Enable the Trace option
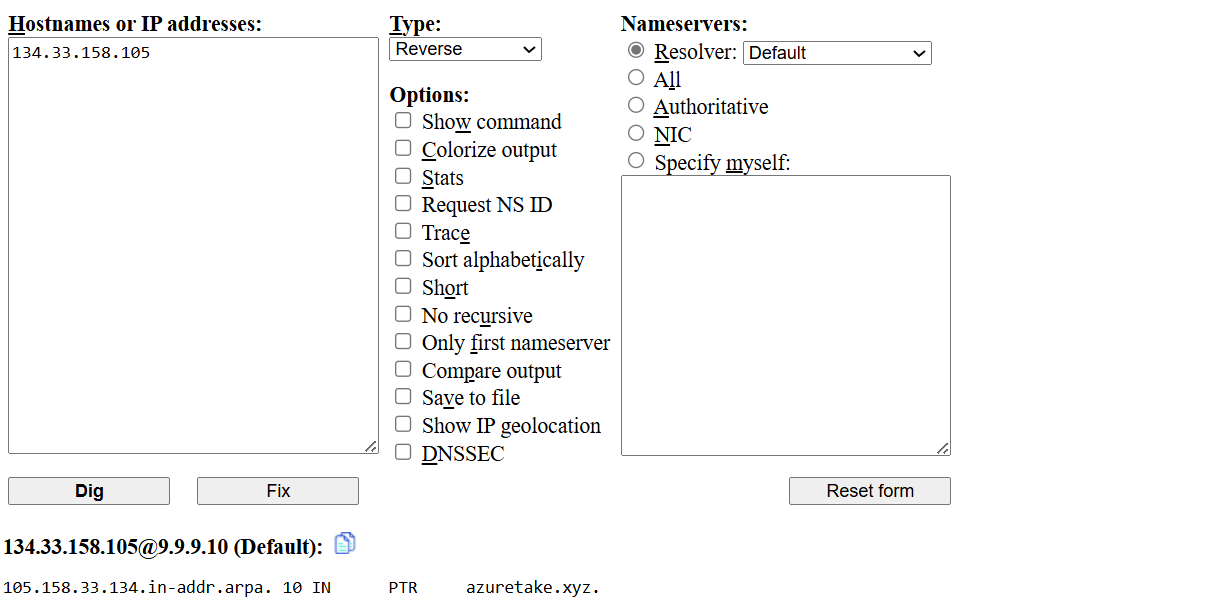 pyautogui.click(x=403, y=230)
